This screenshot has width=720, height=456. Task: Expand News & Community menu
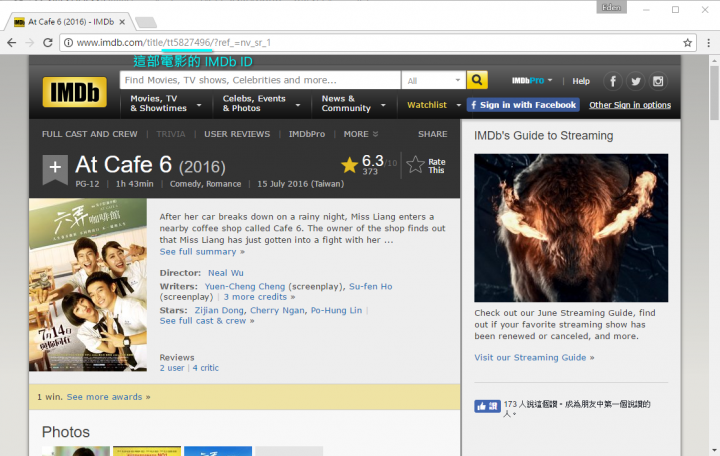coord(353,104)
